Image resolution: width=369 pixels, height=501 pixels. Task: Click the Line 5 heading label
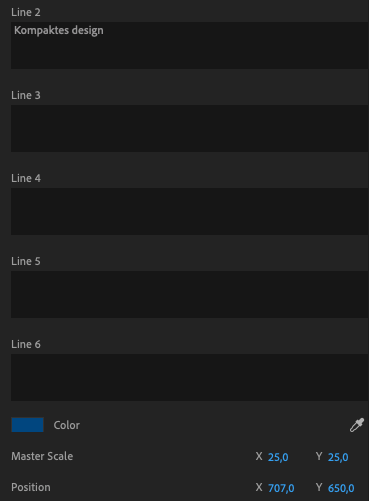[26, 261]
